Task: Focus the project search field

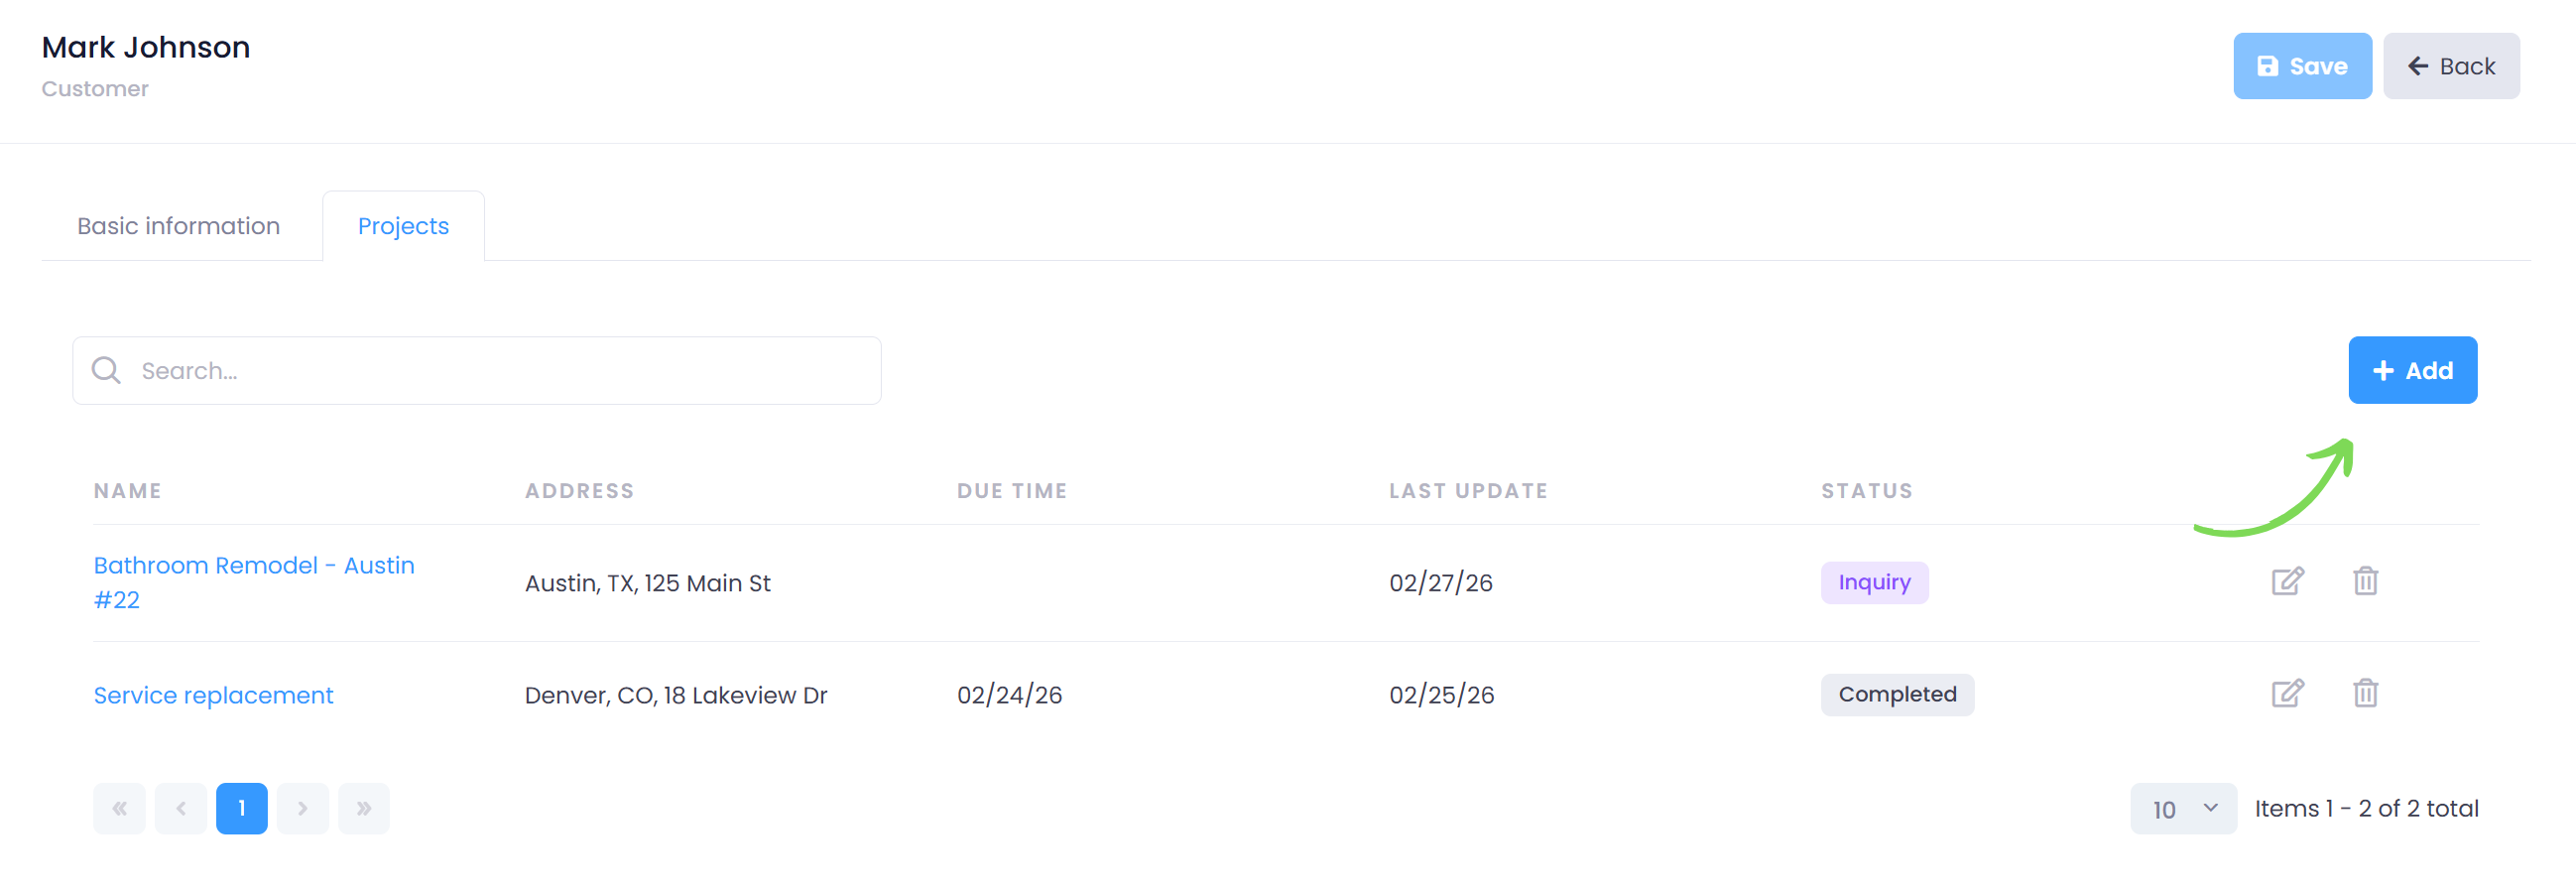Action: click(x=500, y=371)
